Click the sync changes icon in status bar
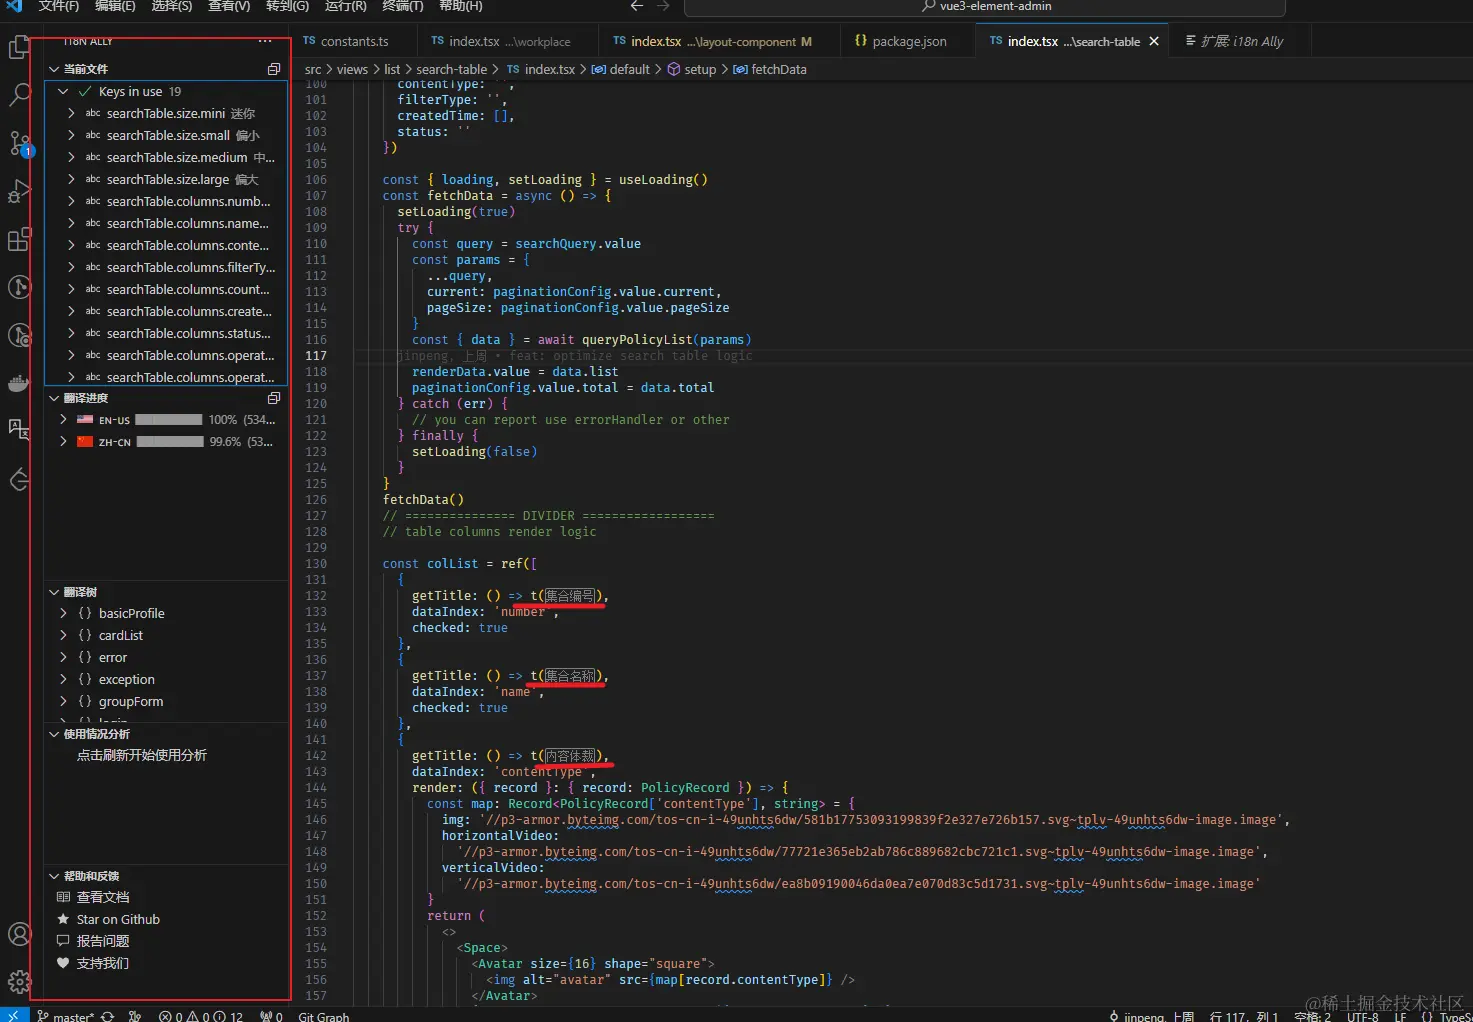Image resolution: width=1473 pixels, height=1022 pixels. (107, 1016)
